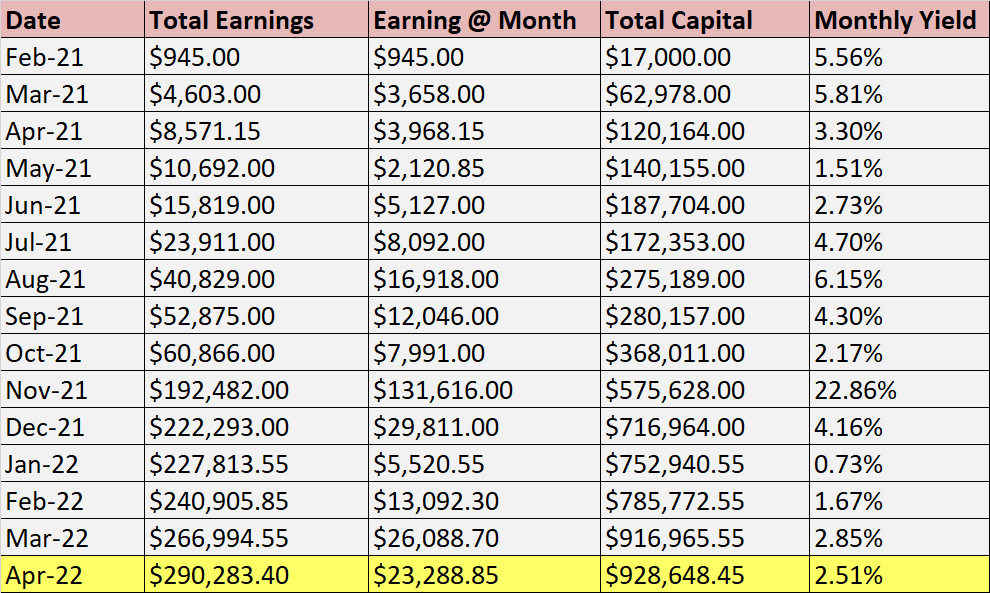The height and width of the screenshot is (593, 990).
Task: Click the Jul-21 date cell
Action: tap(72, 243)
